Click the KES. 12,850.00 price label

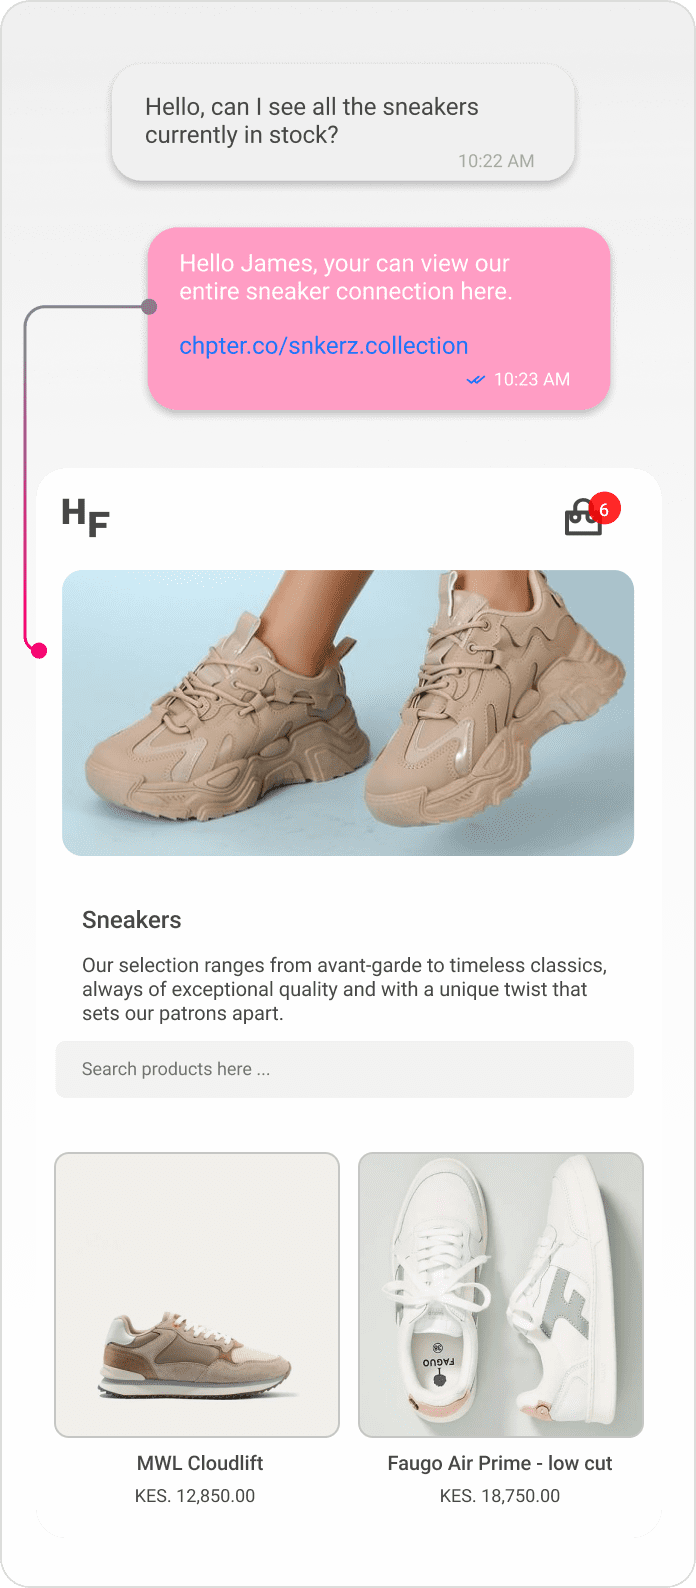pyautogui.click(x=195, y=1496)
